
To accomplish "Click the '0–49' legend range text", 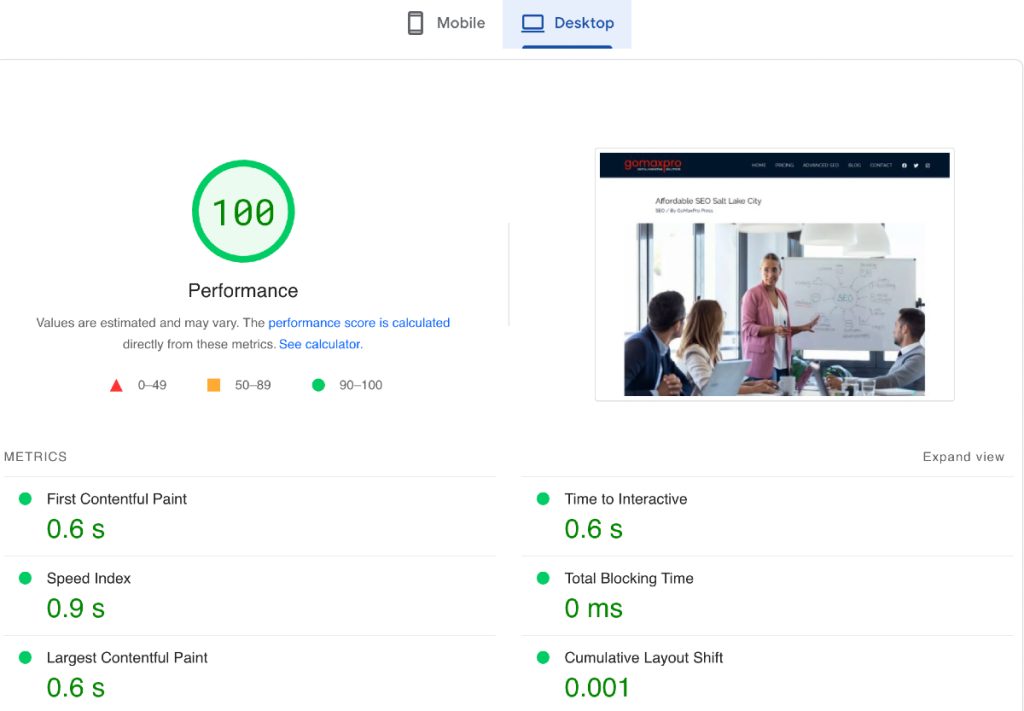I will (152, 385).
